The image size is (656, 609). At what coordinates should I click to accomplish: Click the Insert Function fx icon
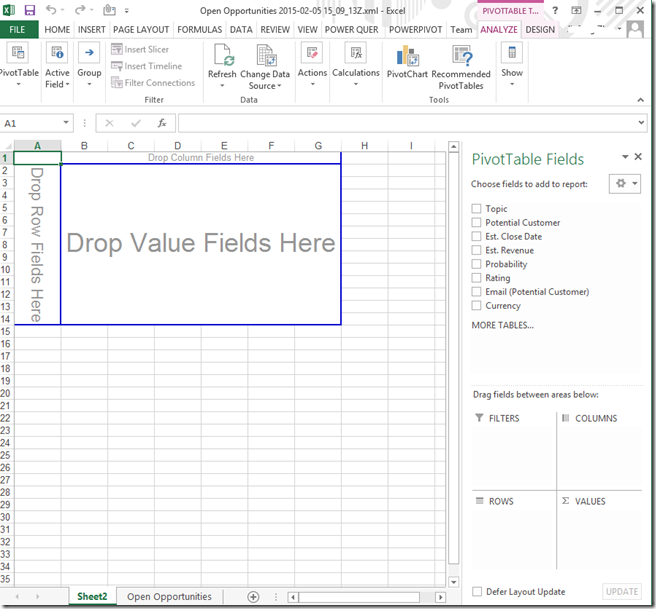[x=162, y=123]
